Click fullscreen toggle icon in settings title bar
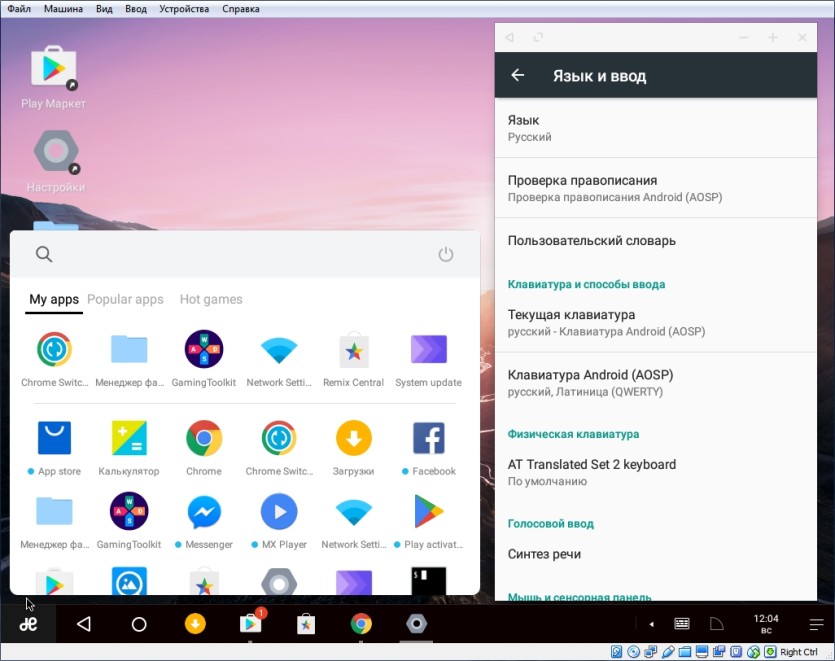The image size is (835, 661). click(x=538, y=37)
